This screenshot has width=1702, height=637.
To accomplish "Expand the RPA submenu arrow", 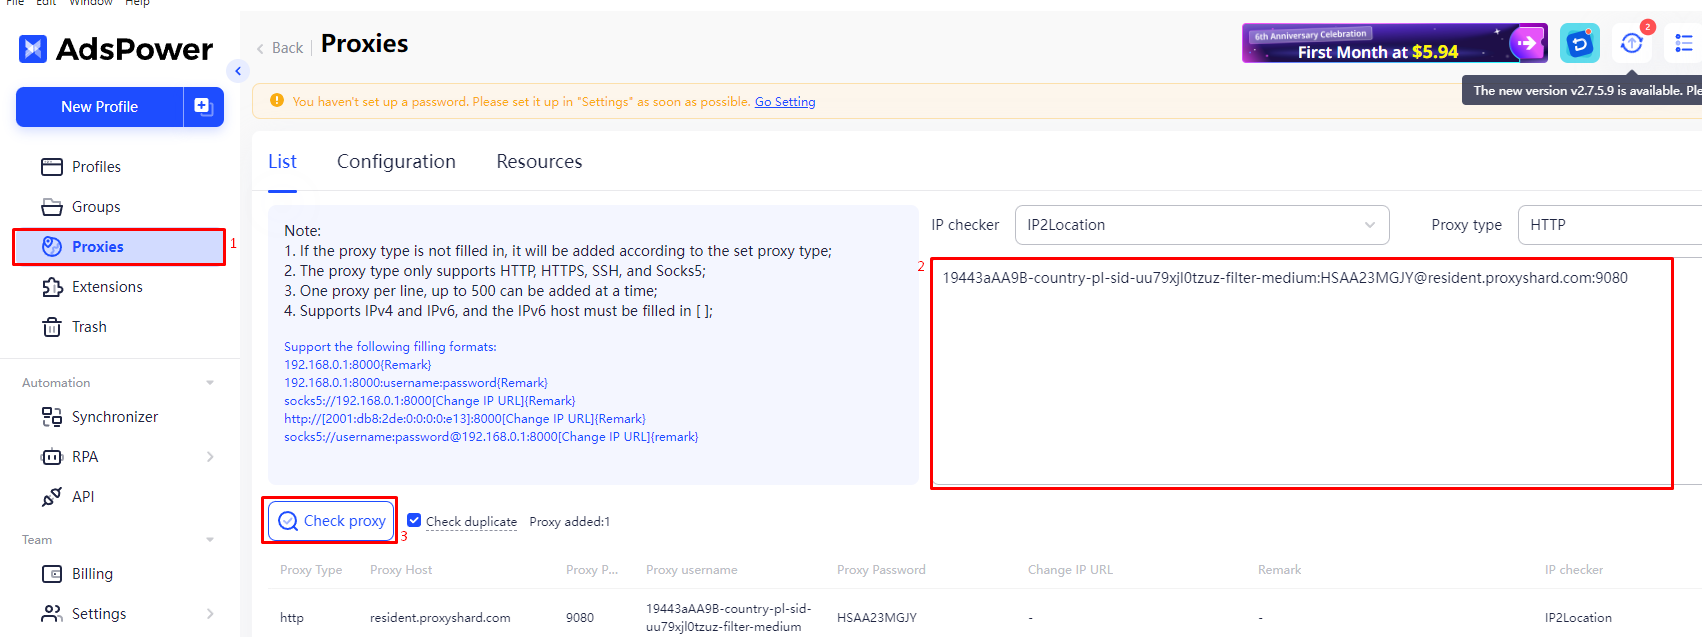I will point(210,457).
